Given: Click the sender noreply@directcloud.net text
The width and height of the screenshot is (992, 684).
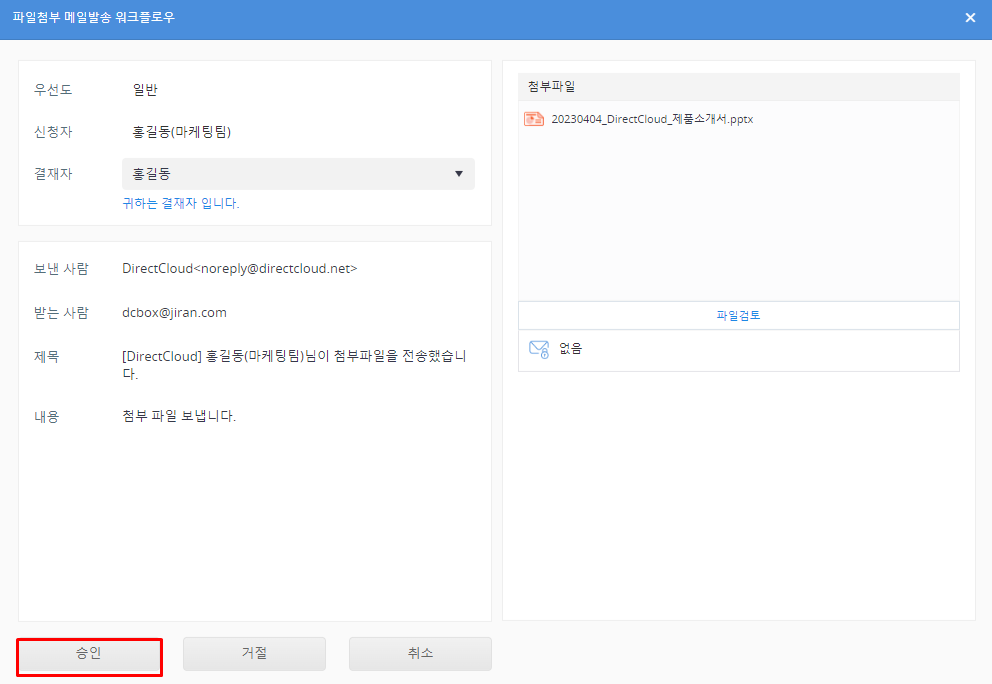Looking at the screenshot, I should coord(239,268).
